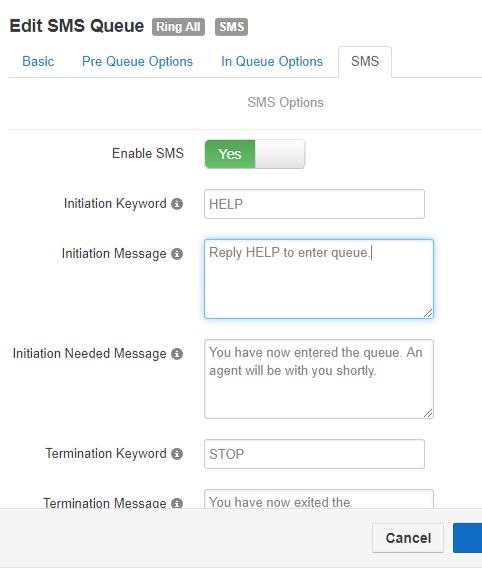Click the Termination Message info icon

(177, 503)
